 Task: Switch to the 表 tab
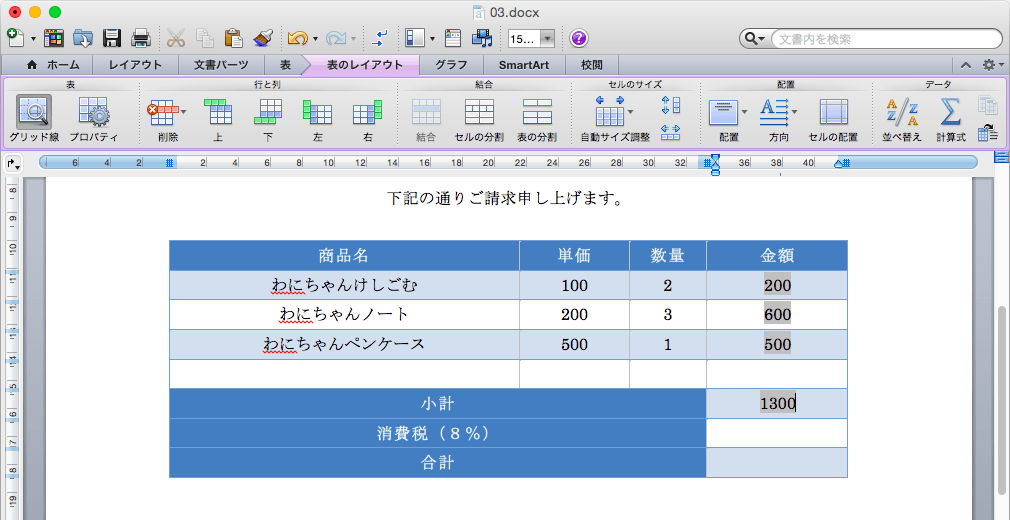click(x=285, y=65)
